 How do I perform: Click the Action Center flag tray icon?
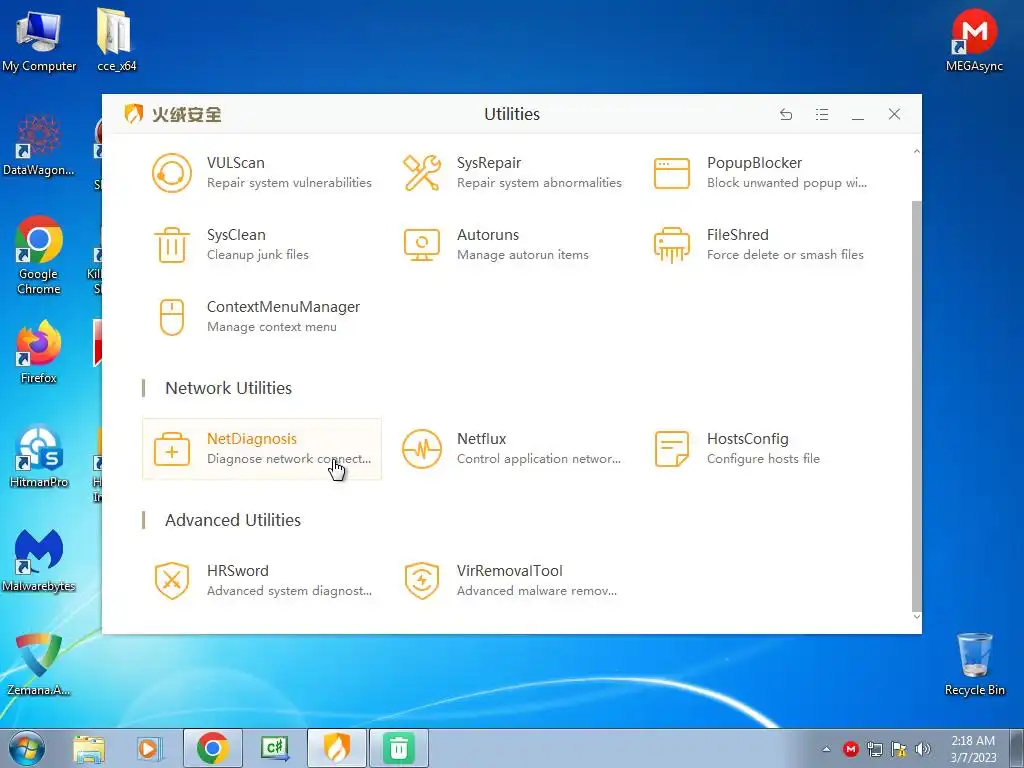[x=899, y=749]
